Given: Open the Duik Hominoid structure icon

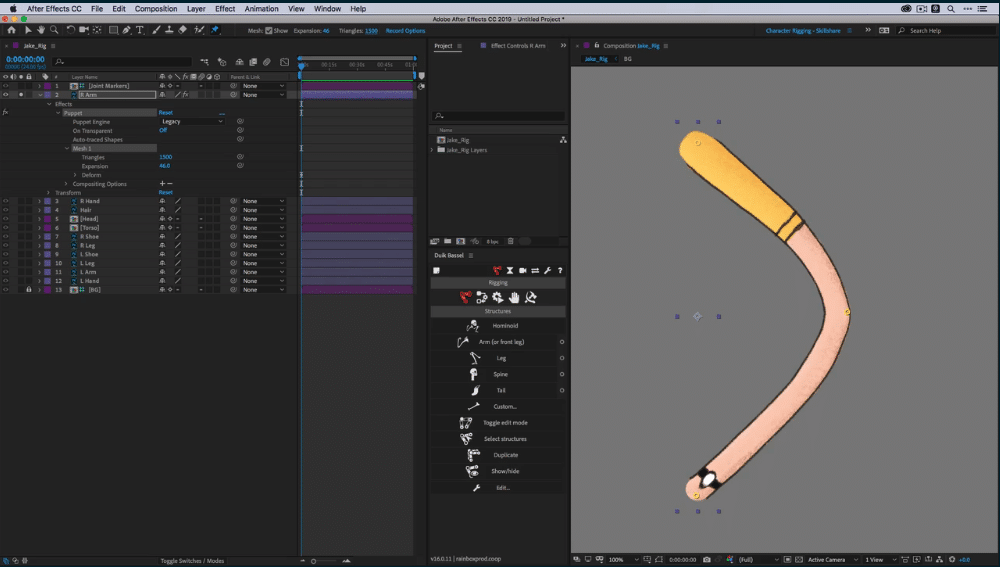Looking at the screenshot, I should click(x=473, y=326).
